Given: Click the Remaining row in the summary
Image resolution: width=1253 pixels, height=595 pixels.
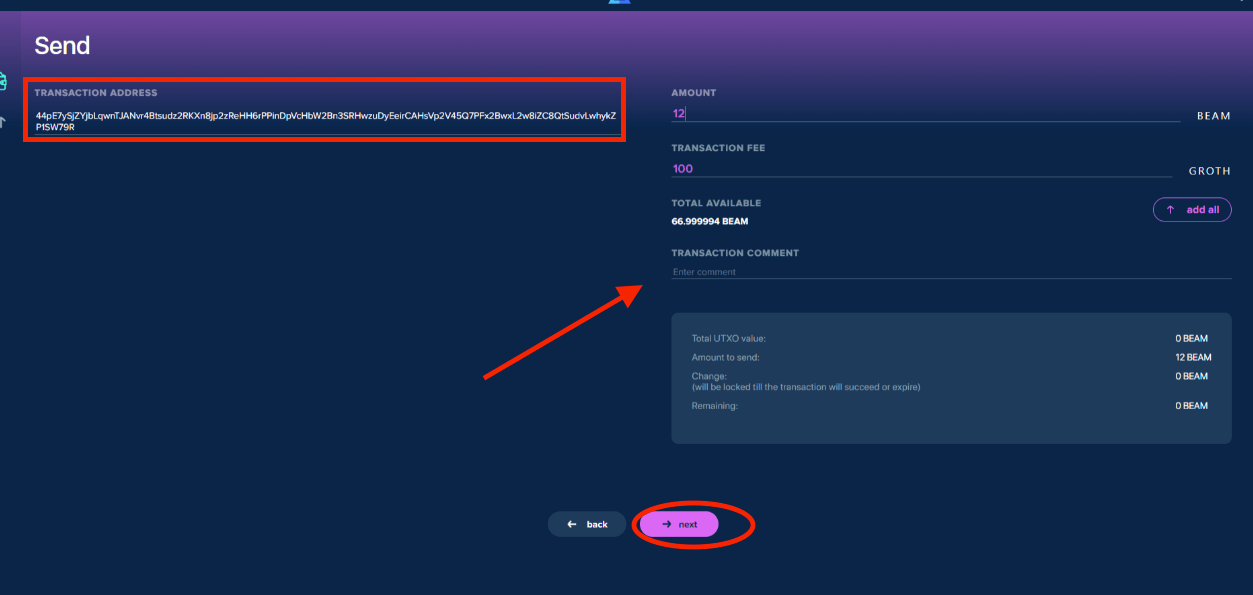Looking at the screenshot, I should pyautogui.click(x=950, y=406).
